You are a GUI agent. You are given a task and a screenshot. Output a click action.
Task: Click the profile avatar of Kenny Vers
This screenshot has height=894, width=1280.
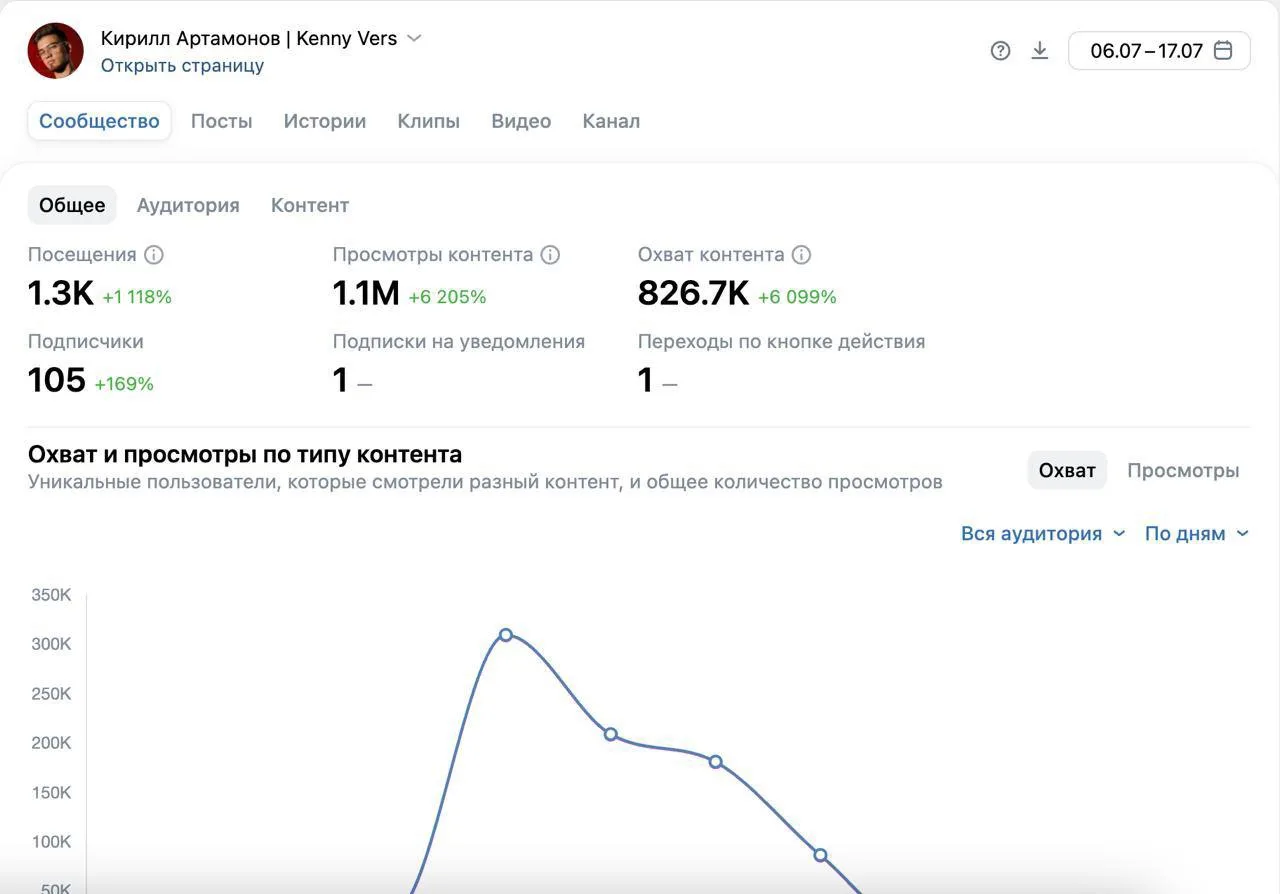56,51
